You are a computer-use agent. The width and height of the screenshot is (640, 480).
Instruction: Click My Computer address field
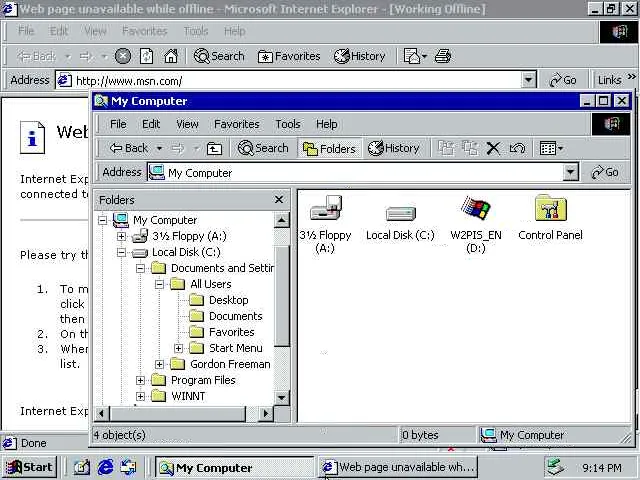[x=355, y=172]
